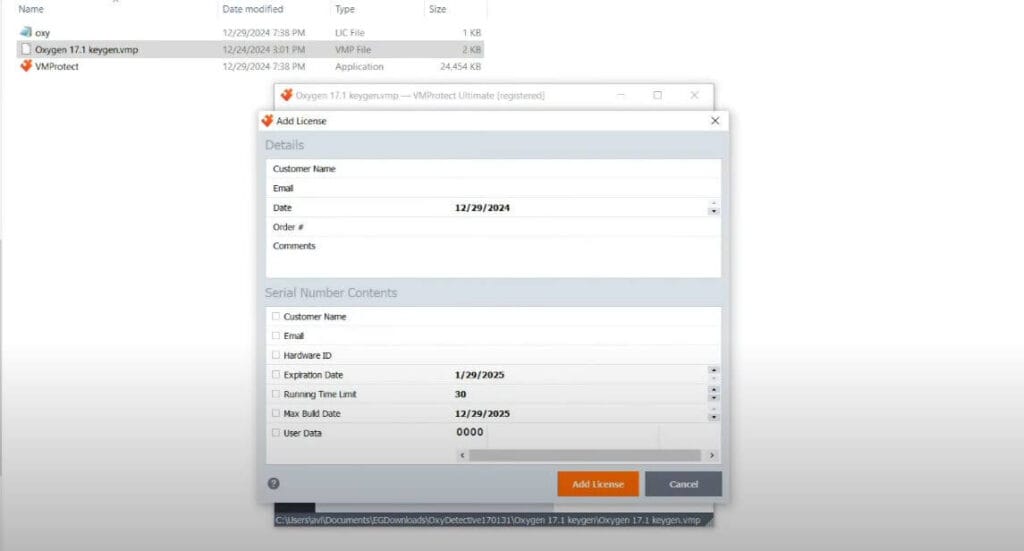
Task: Increase the Running Time Limit value
Action: [713, 390]
